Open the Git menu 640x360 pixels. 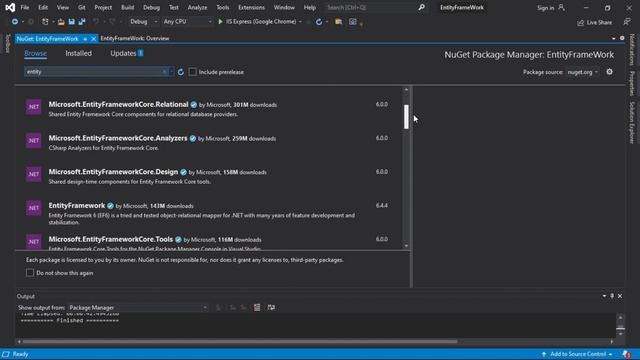pyautogui.click(x=82, y=7)
